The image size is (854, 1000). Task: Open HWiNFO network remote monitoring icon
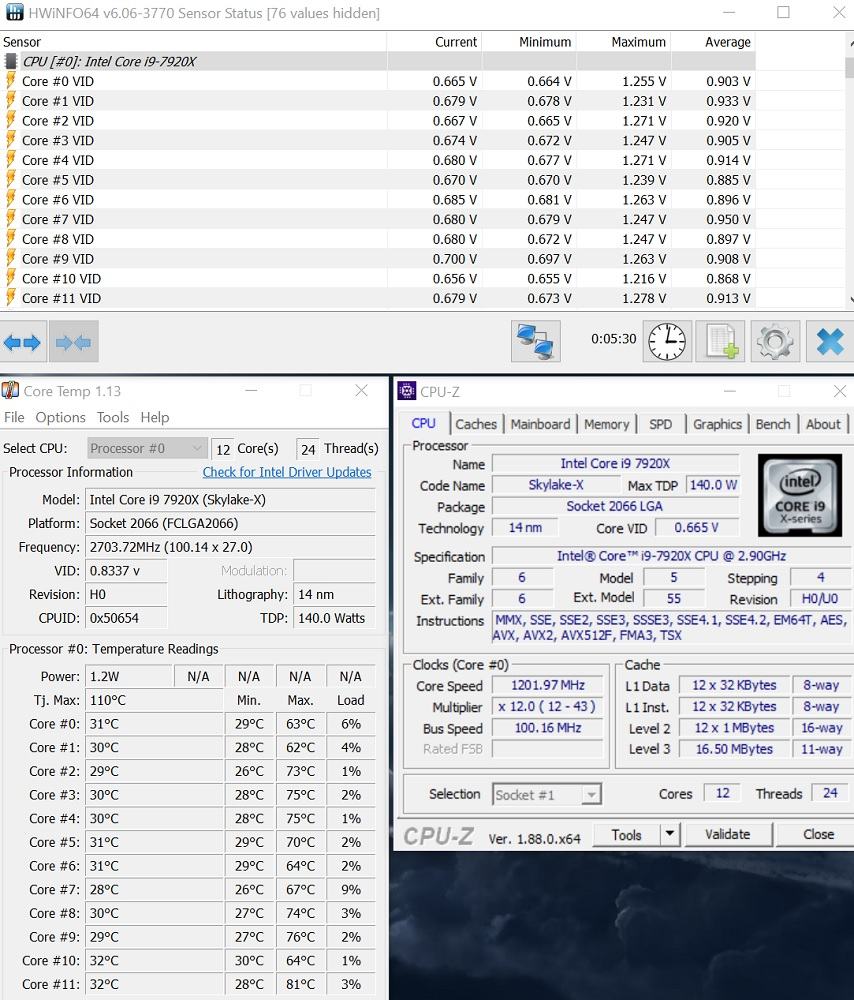536,341
